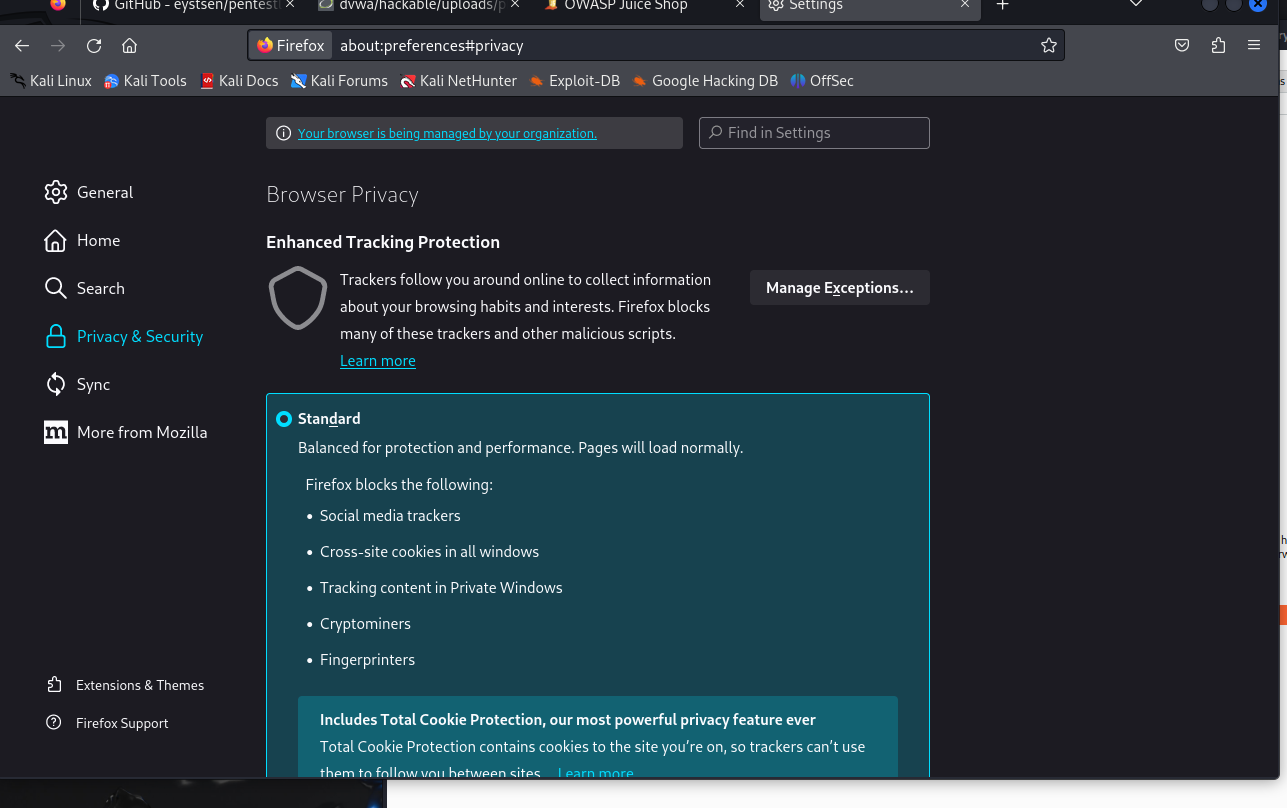Open the Google Hacking DB bookmark
Screen dimensions: 1287x808
click(x=705, y=81)
